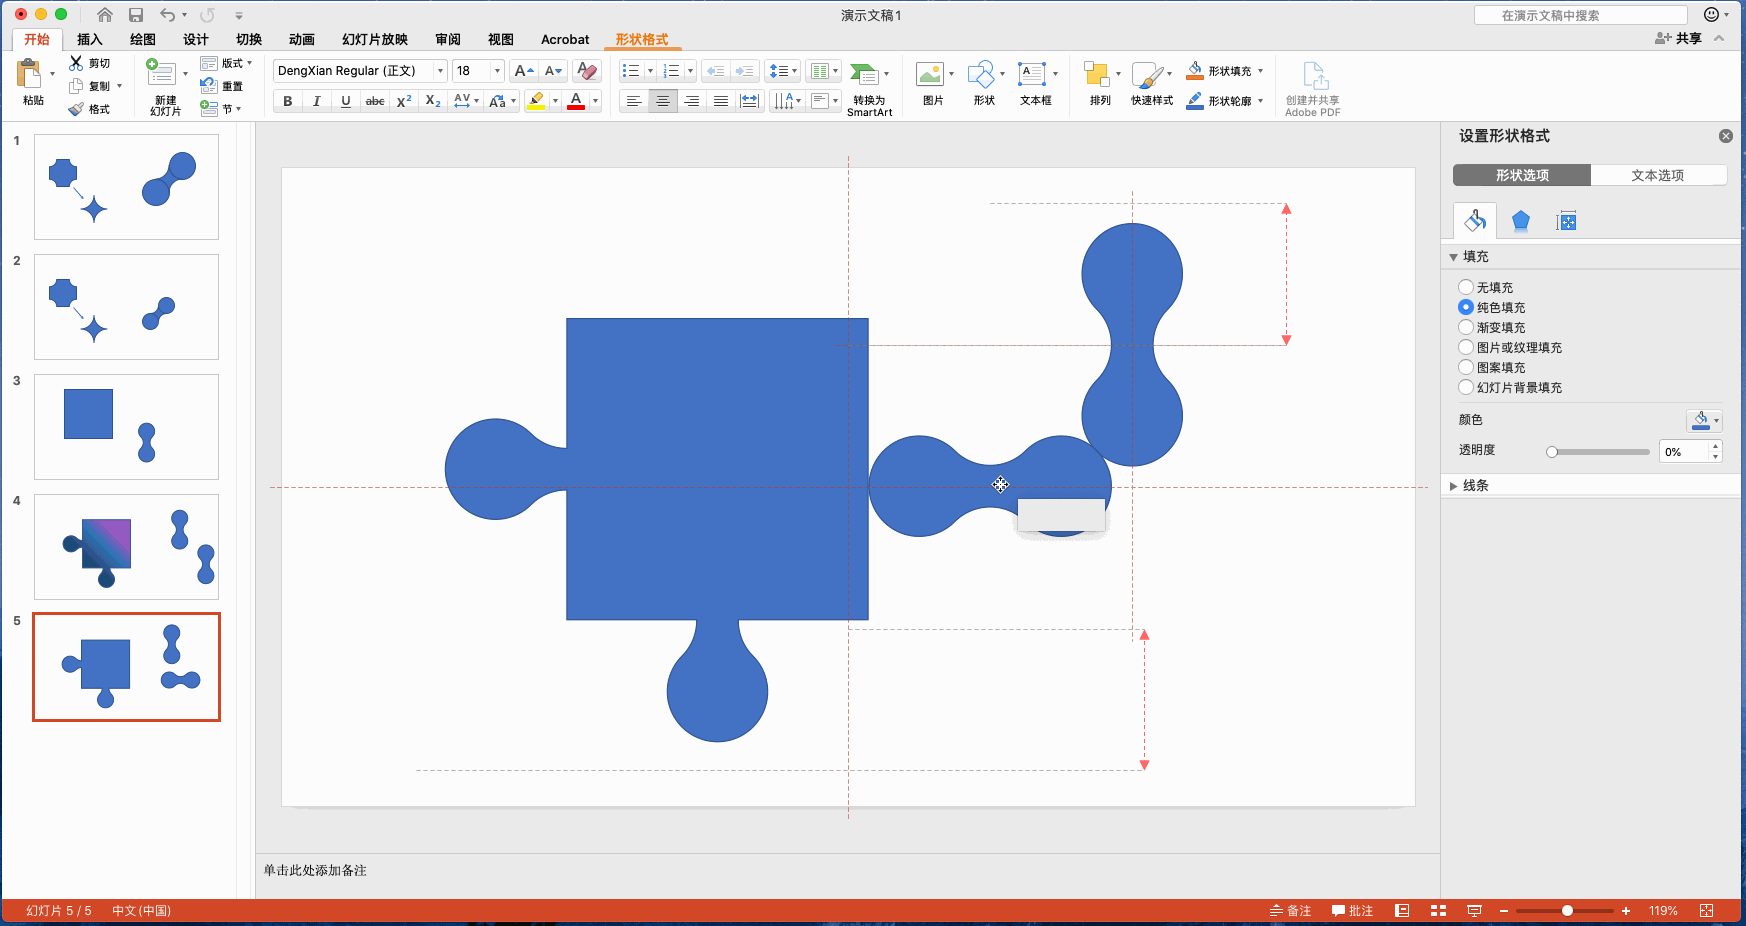Image resolution: width=1746 pixels, height=926 pixels.
Task: Switch to the Draw ribbon tab
Action: coord(143,39)
